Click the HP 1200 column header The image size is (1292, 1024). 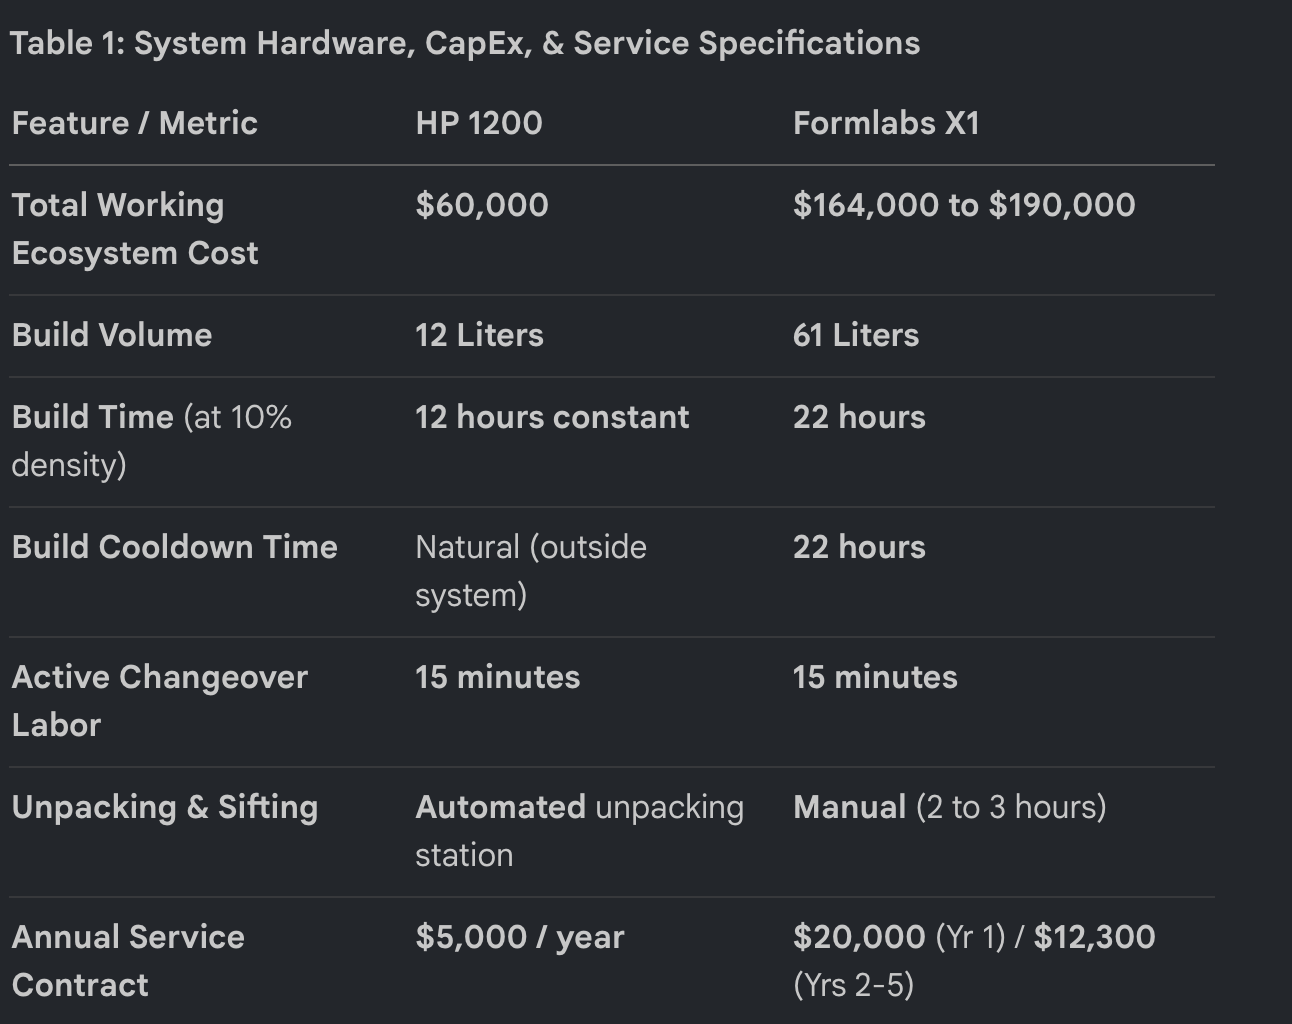pyautogui.click(x=479, y=123)
